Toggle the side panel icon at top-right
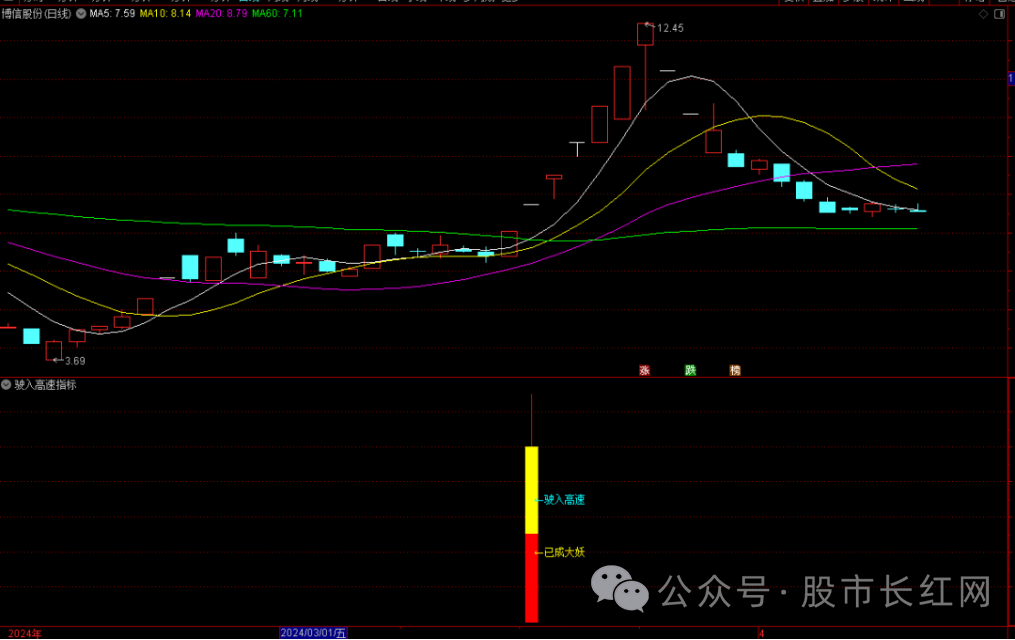Image resolution: width=1015 pixels, height=640 pixels. [x=999, y=14]
